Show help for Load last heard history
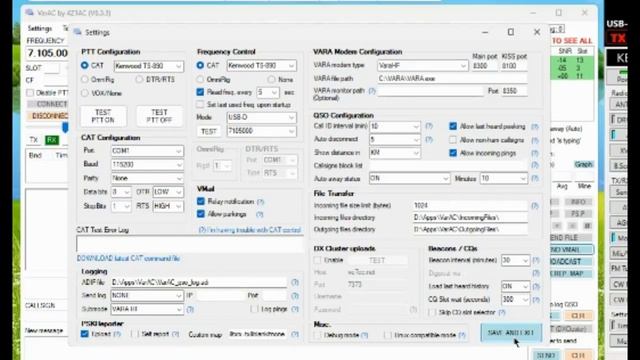The width and height of the screenshot is (640, 360). pos(536,286)
